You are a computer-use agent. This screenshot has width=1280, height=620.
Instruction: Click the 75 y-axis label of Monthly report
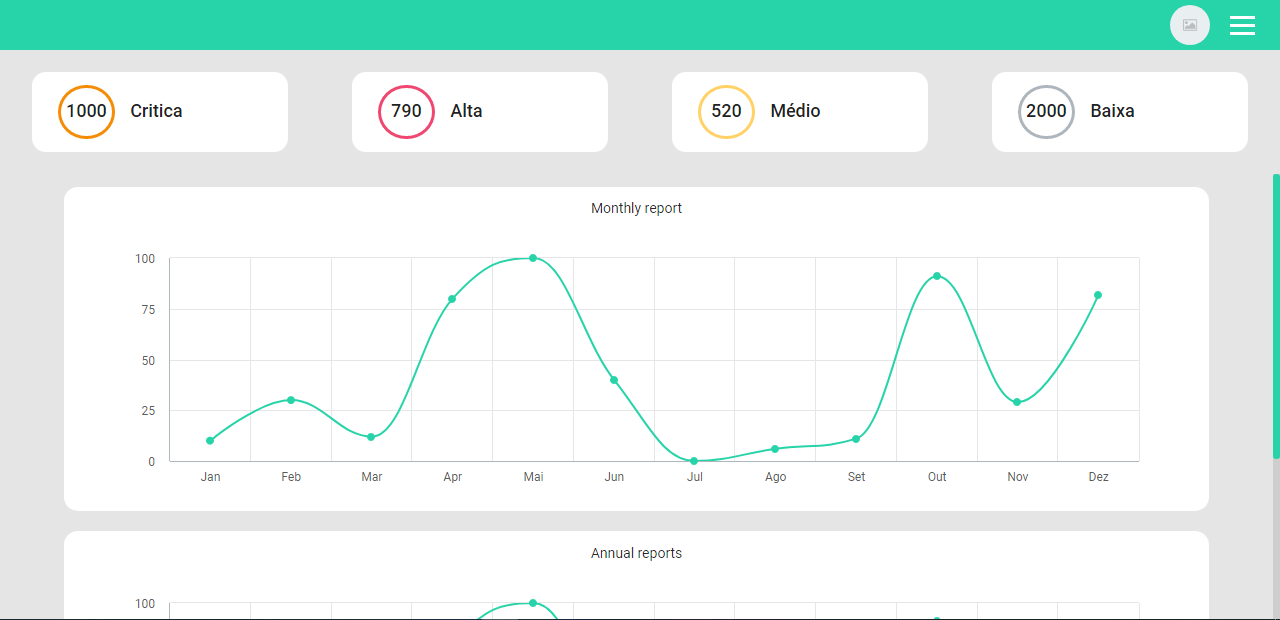(148, 310)
